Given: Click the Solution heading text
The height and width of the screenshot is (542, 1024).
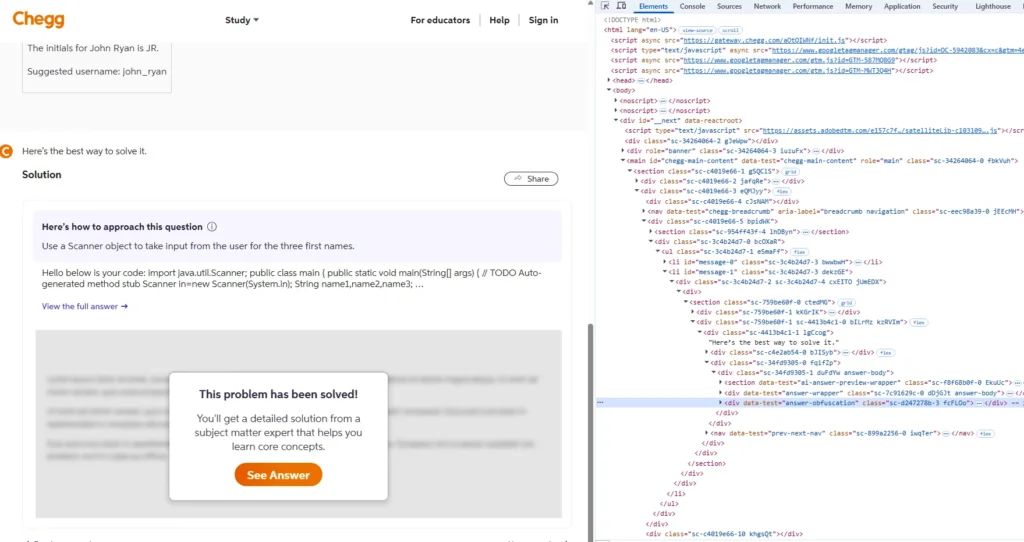Looking at the screenshot, I should (42, 174).
